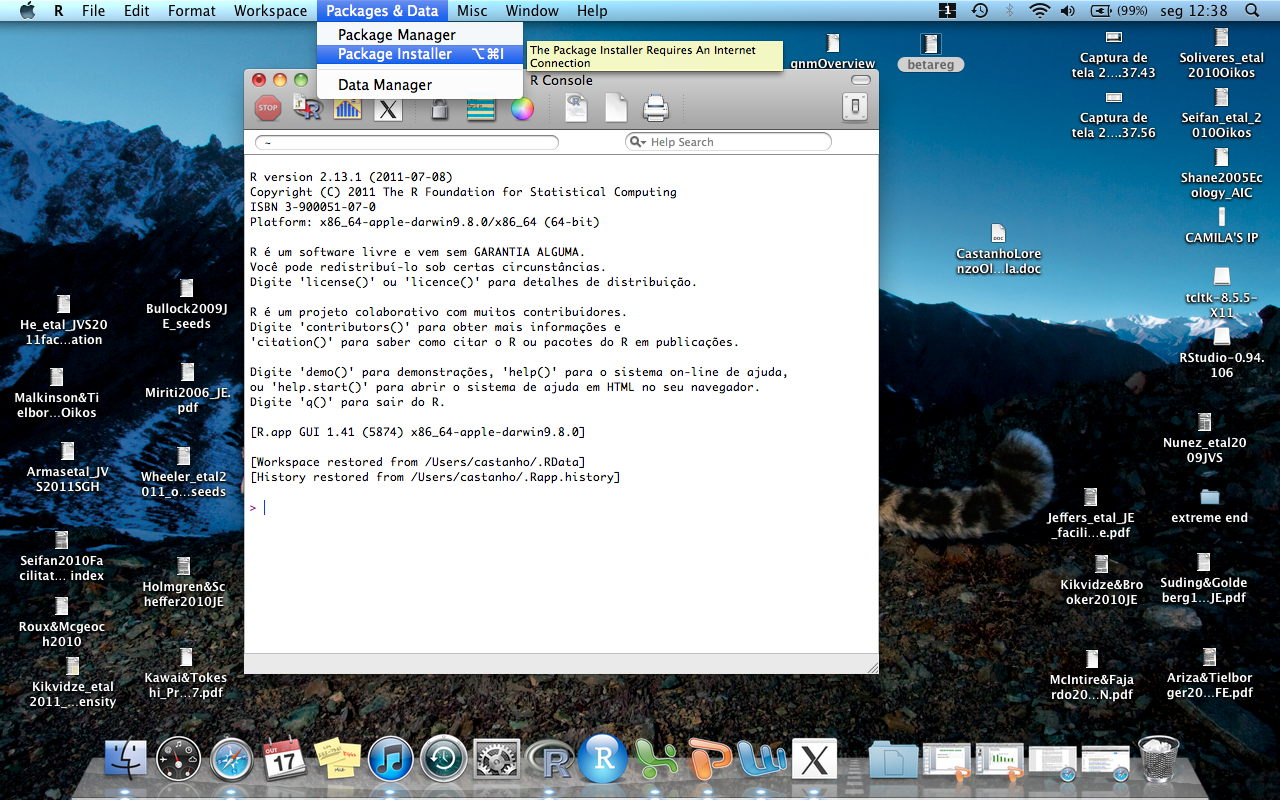Open System Preferences gear in Dock
Image resolution: width=1280 pixels, height=800 pixels.
[x=496, y=759]
